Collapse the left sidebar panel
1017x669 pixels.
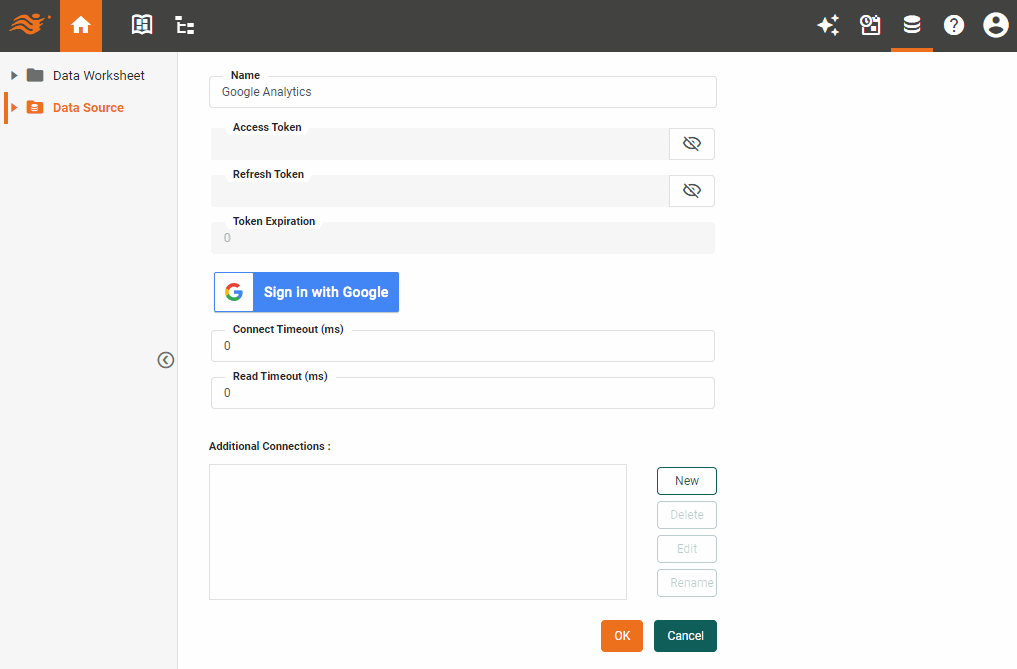(x=165, y=359)
